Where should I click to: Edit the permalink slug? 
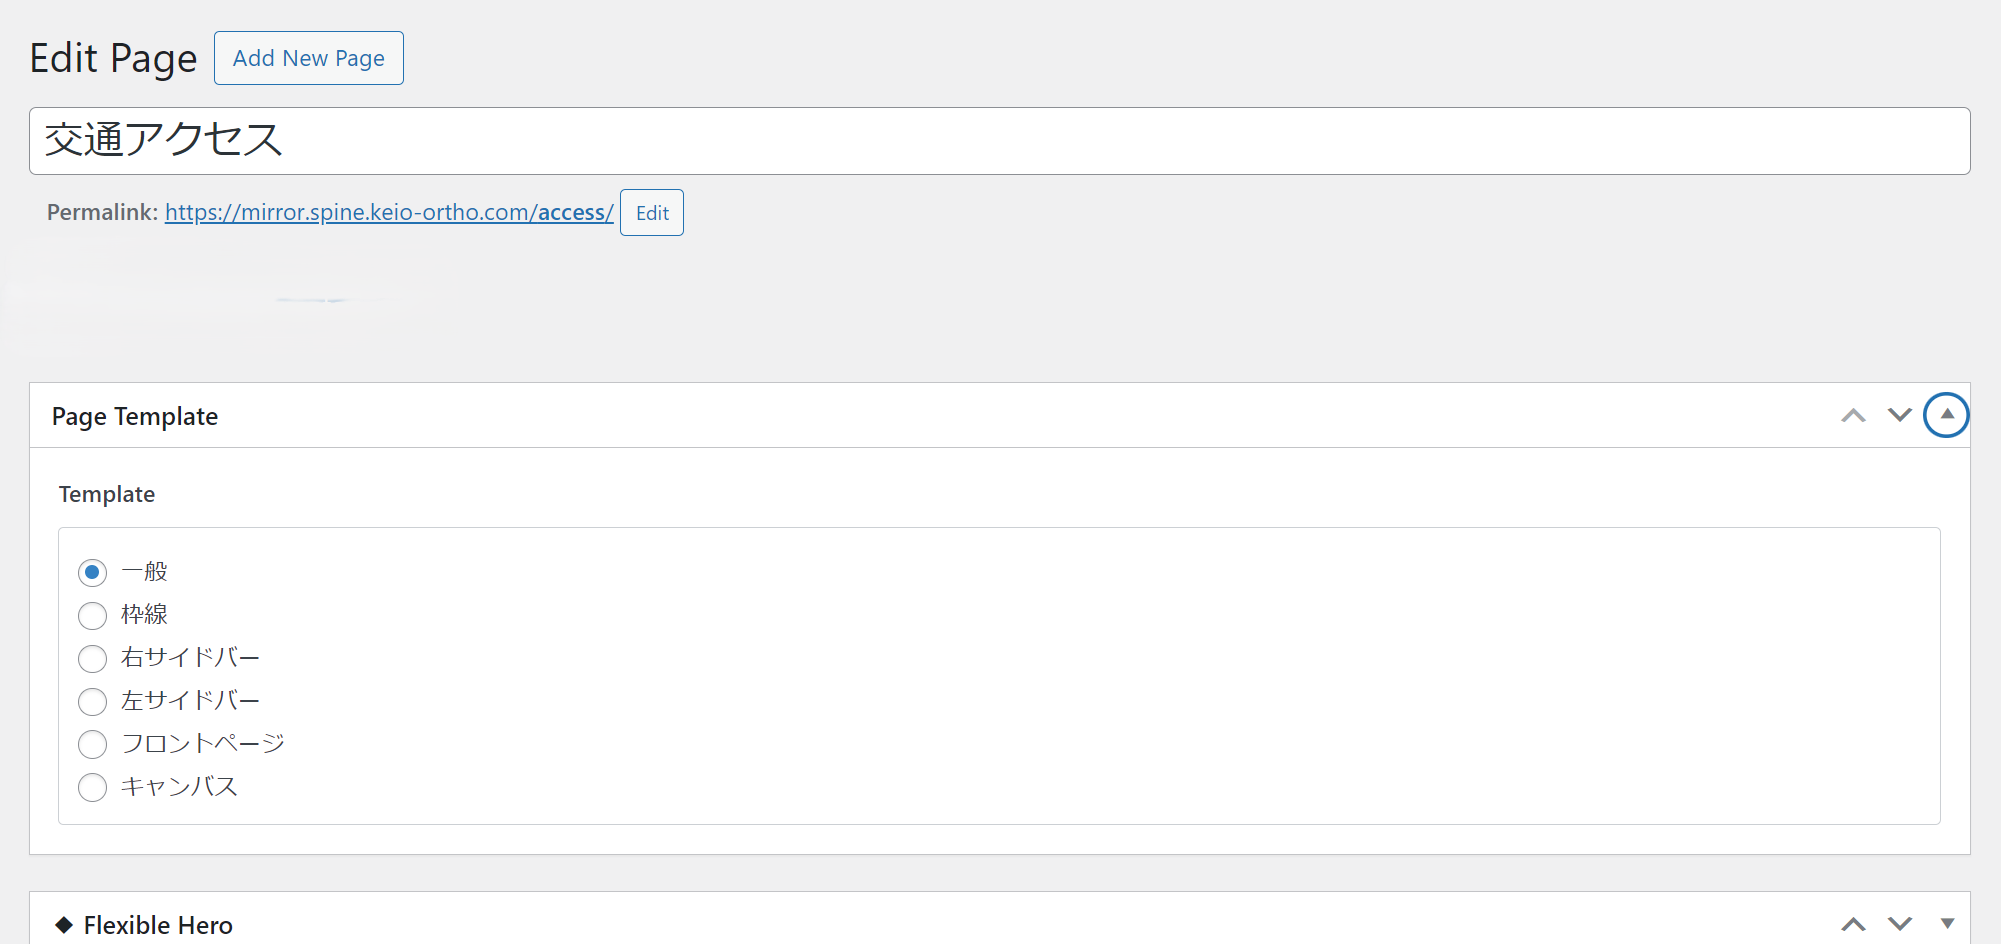(652, 213)
